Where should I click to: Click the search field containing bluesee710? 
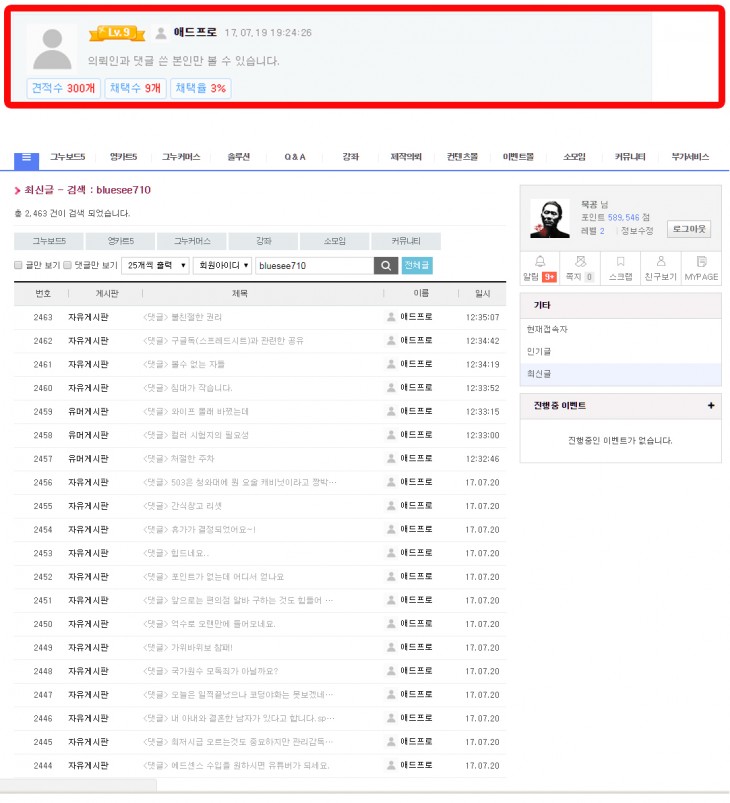[313, 265]
